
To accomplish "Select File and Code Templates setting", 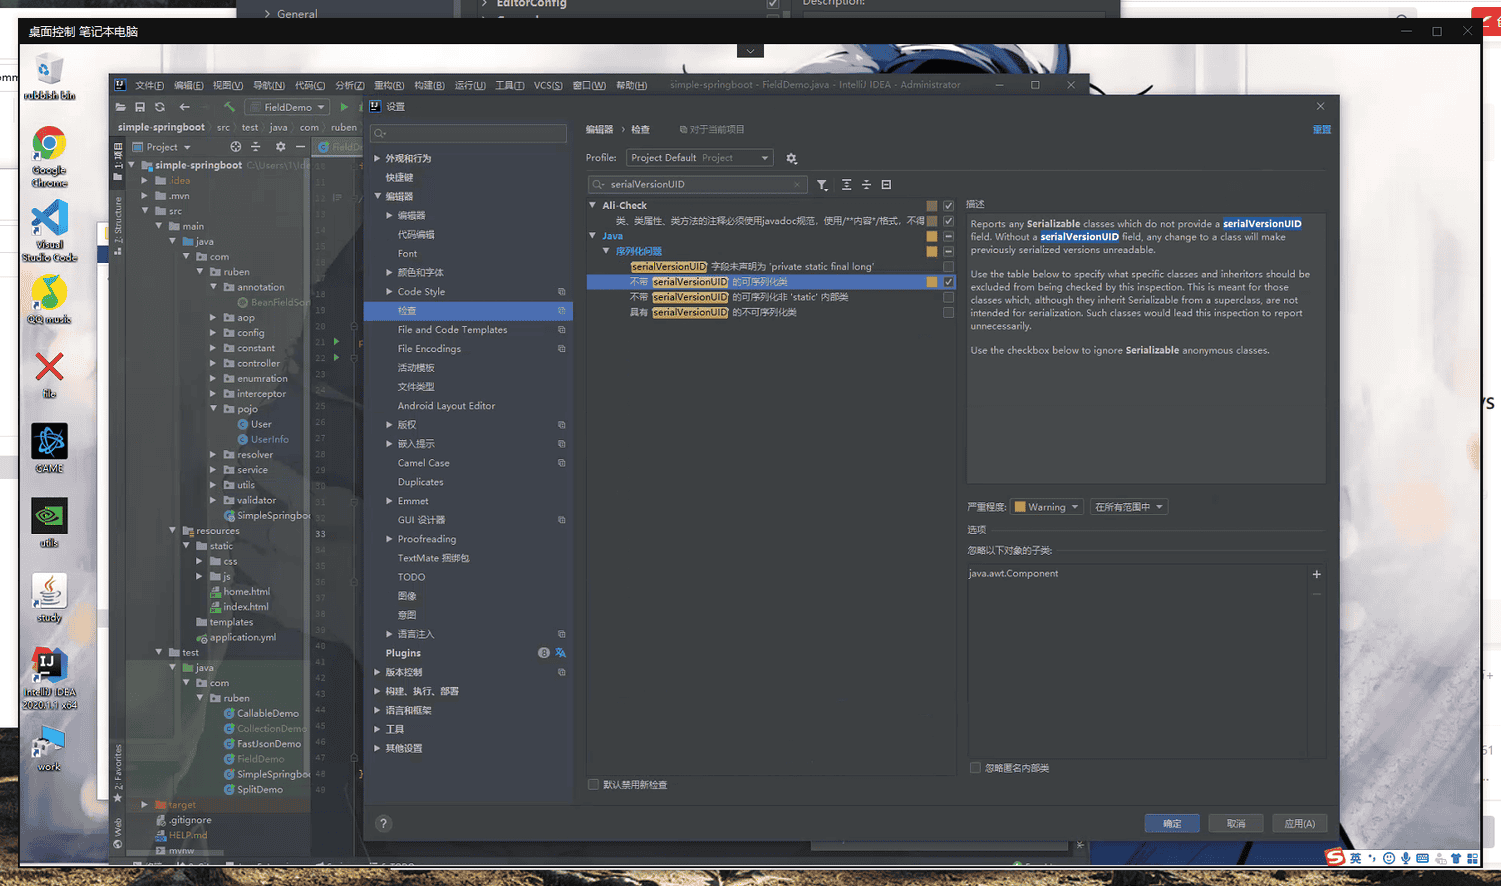I will click(x=452, y=330).
